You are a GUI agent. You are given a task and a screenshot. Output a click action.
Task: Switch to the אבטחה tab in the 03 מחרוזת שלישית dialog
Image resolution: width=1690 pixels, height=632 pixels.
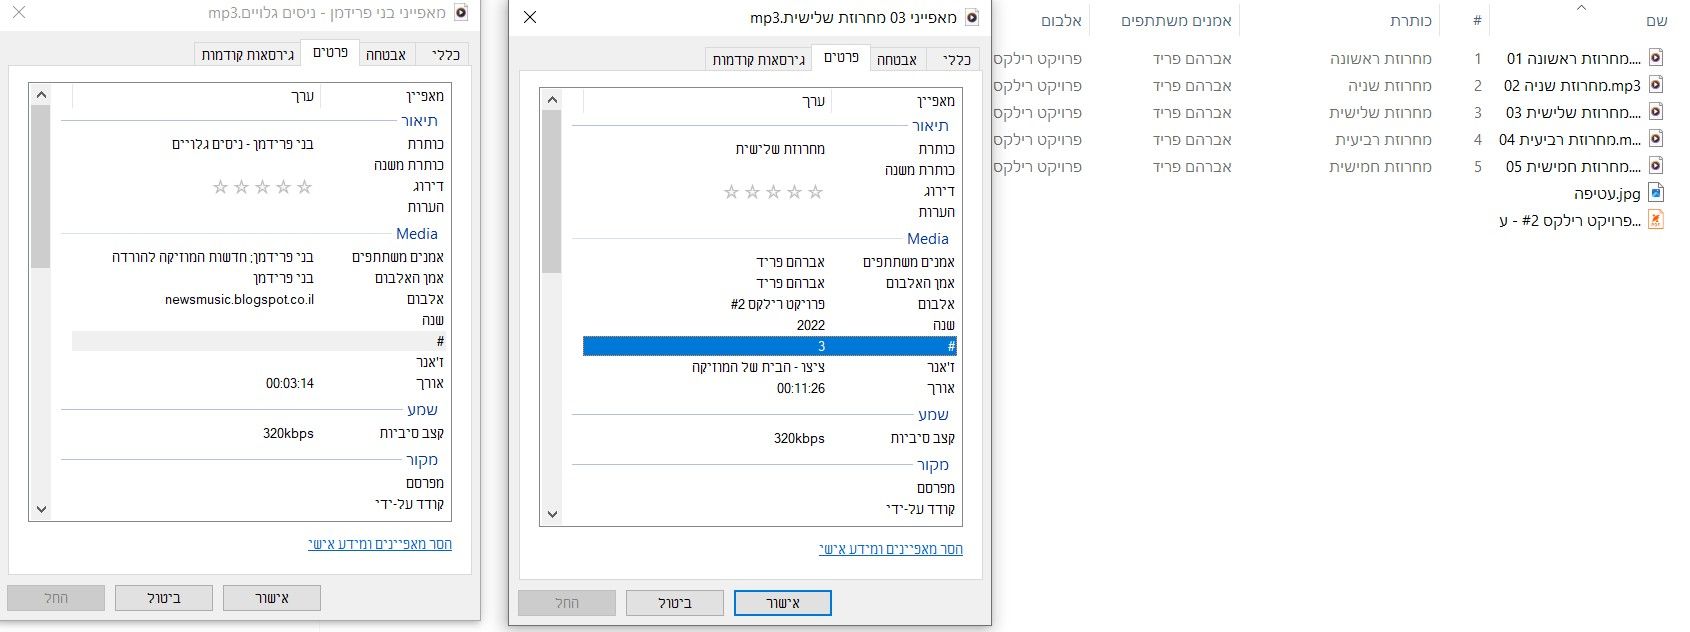click(x=897, y=59)
